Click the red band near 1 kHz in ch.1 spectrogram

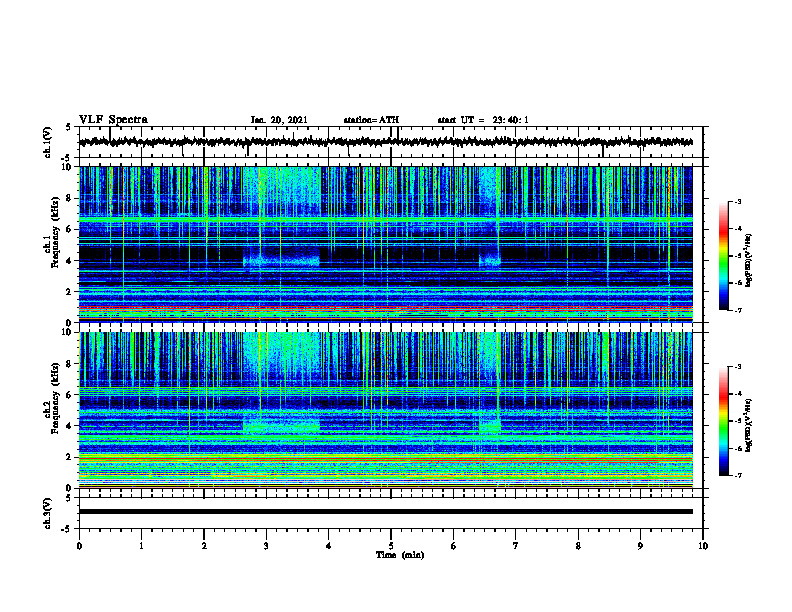point(385,307)
